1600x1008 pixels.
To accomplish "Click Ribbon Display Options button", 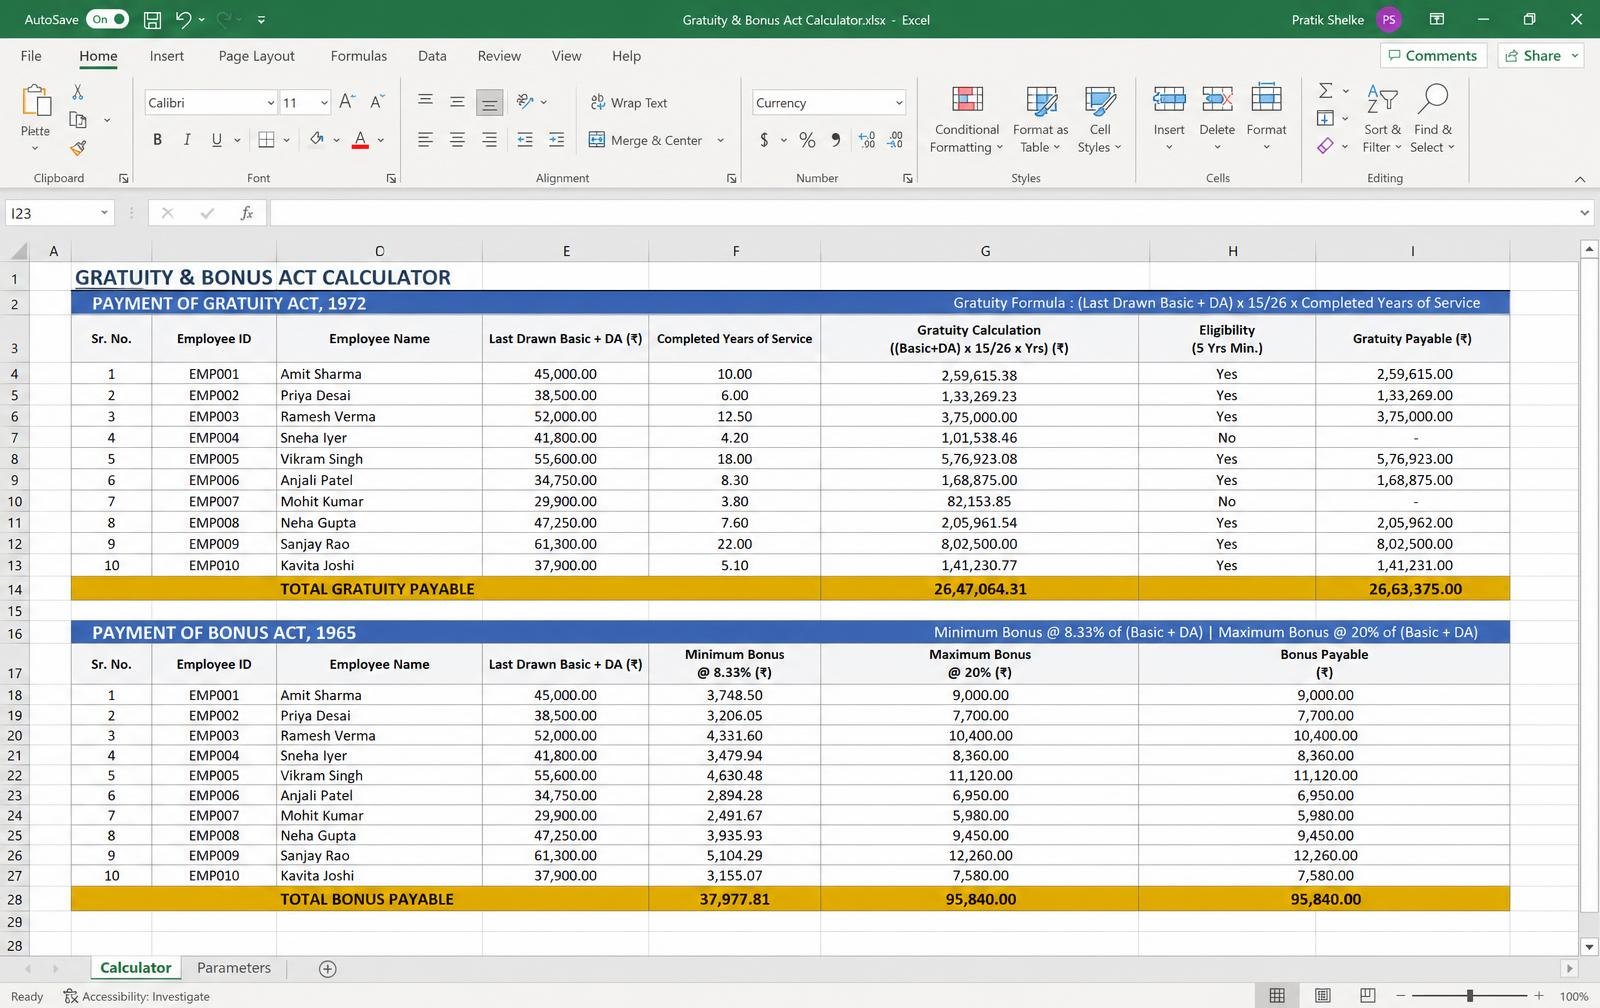I will point(1437,19).
